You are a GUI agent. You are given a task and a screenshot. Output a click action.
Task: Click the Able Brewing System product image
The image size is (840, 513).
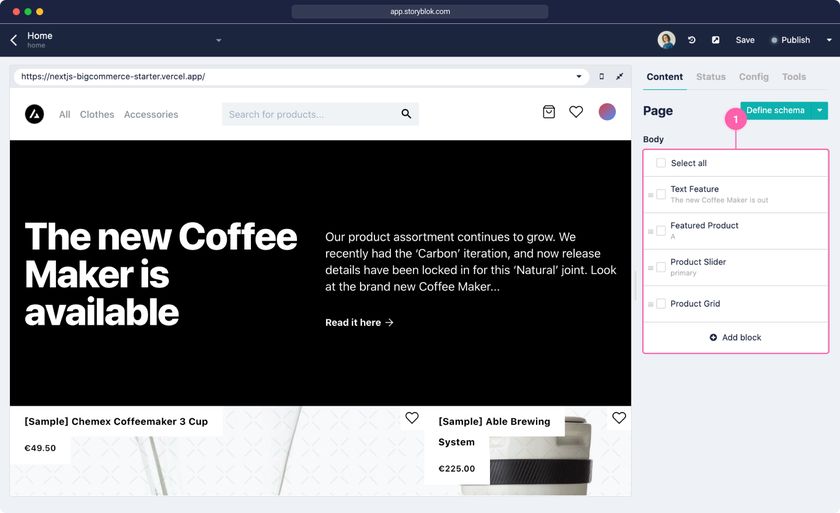541,463
